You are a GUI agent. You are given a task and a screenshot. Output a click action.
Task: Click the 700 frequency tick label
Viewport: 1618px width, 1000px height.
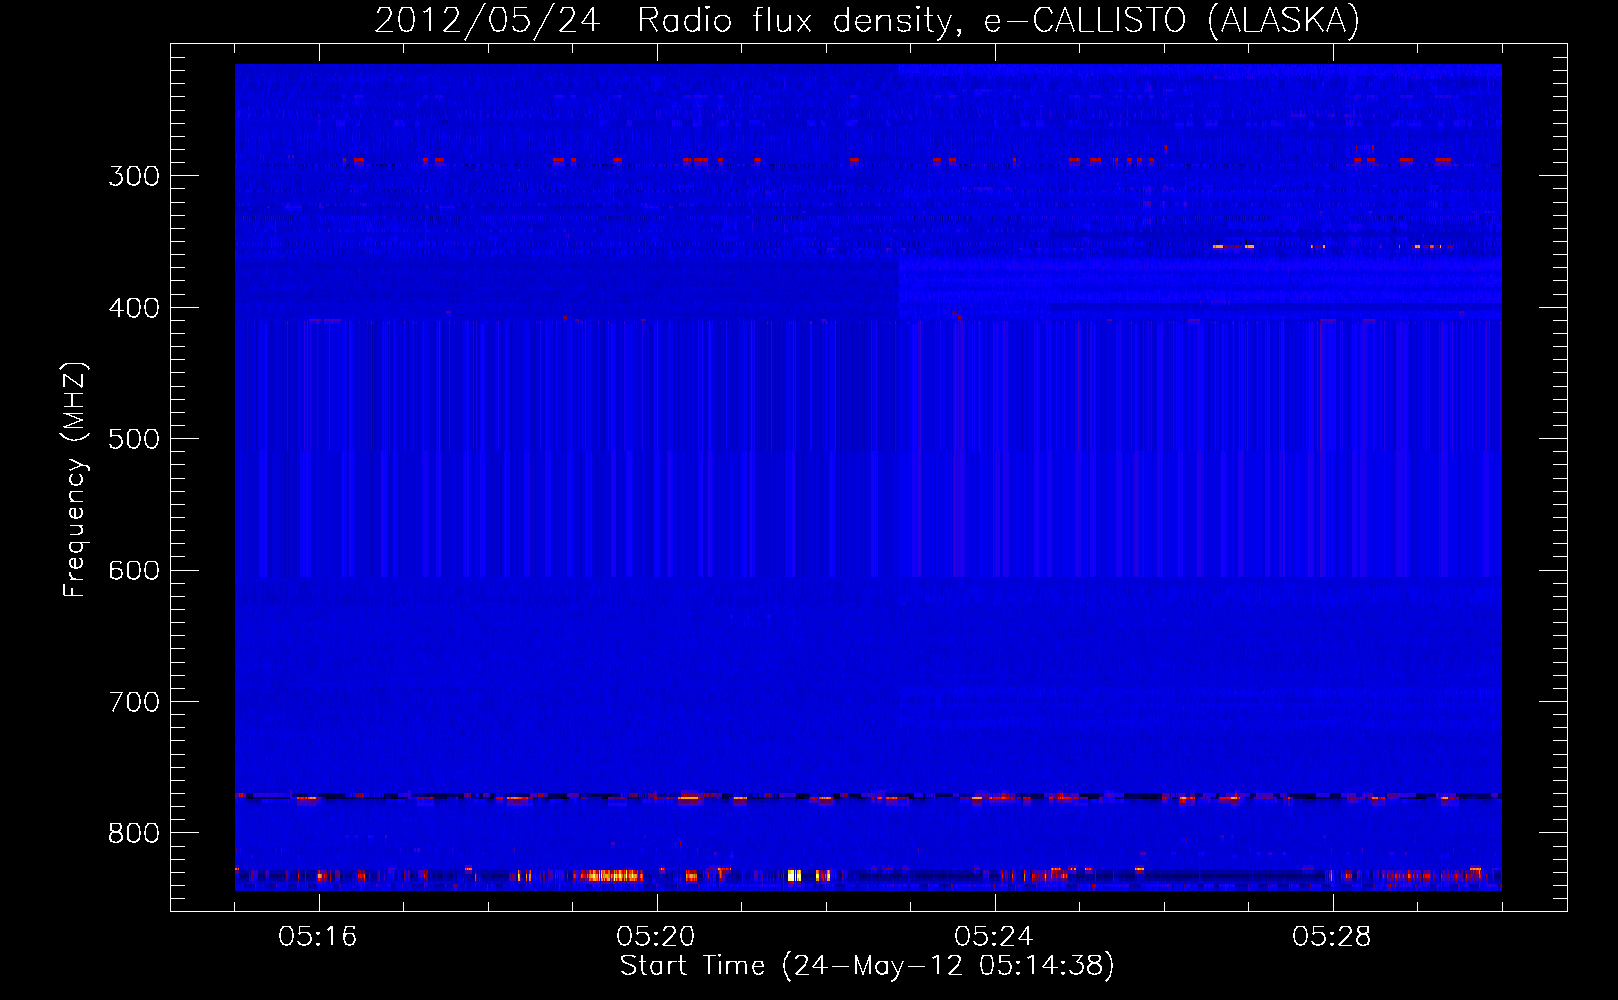[134, 702]
